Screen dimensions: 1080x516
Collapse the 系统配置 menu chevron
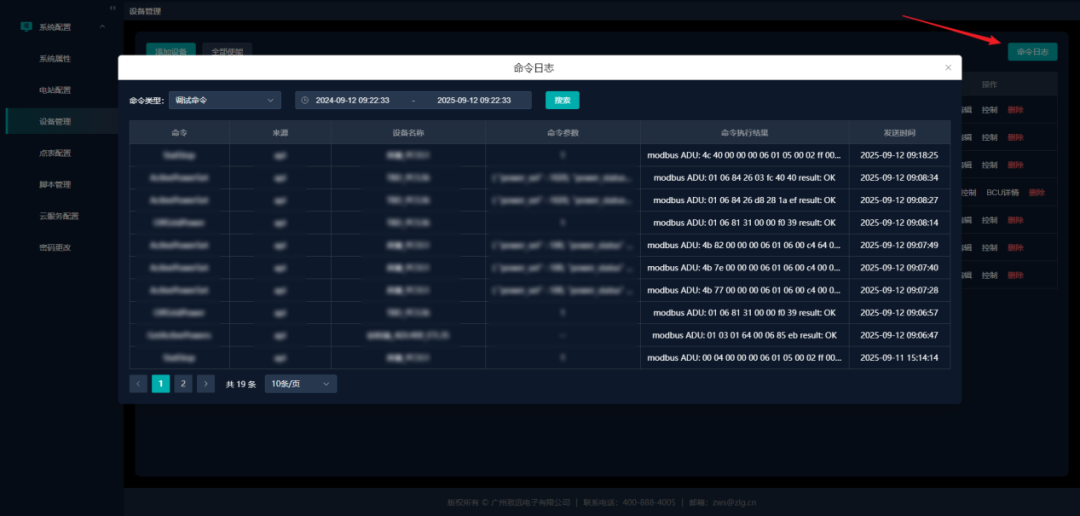tap(103, 27)
